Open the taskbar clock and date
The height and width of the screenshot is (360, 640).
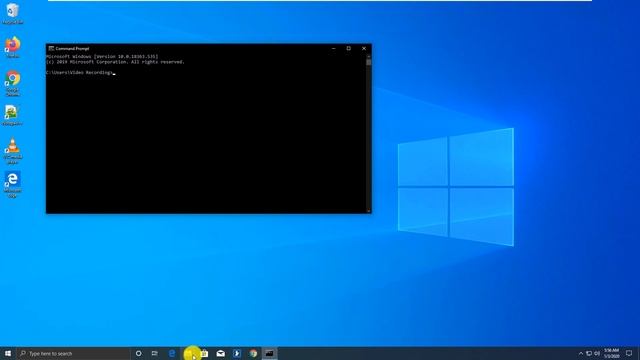coord(611,353)
